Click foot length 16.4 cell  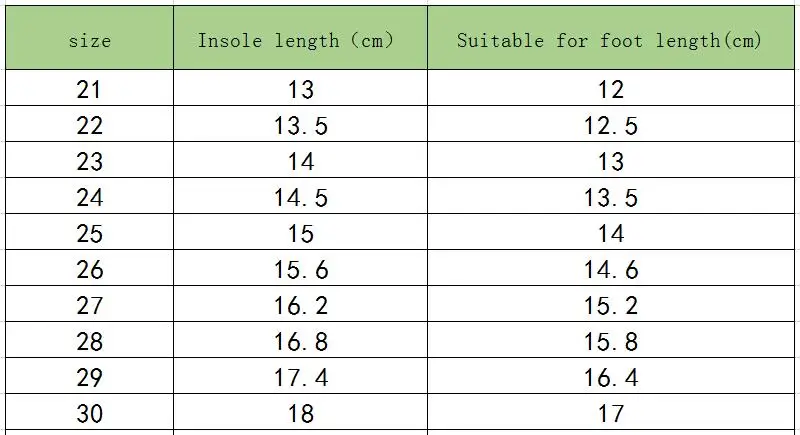pyautogui.click(x=610, y=378)
